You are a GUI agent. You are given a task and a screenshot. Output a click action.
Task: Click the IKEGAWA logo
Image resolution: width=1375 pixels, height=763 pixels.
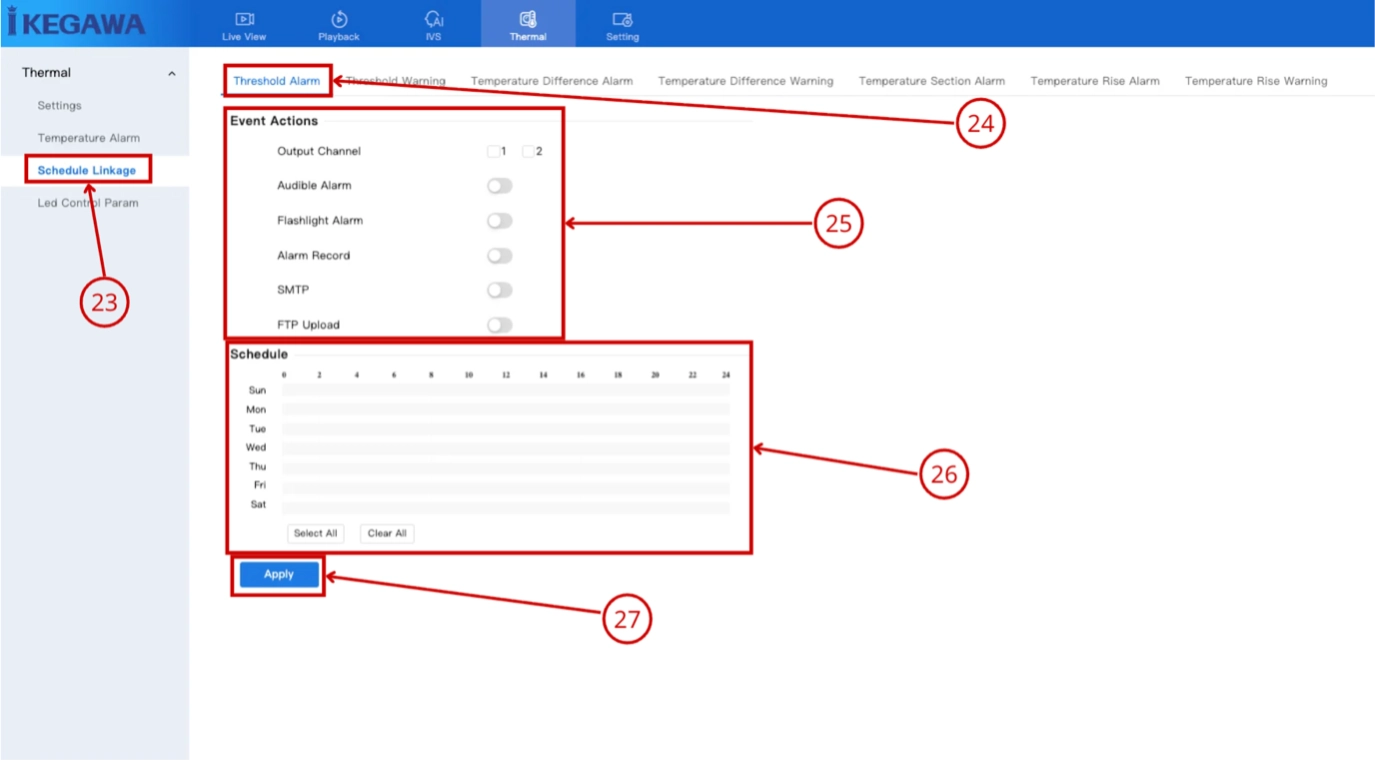click(76, 23)
